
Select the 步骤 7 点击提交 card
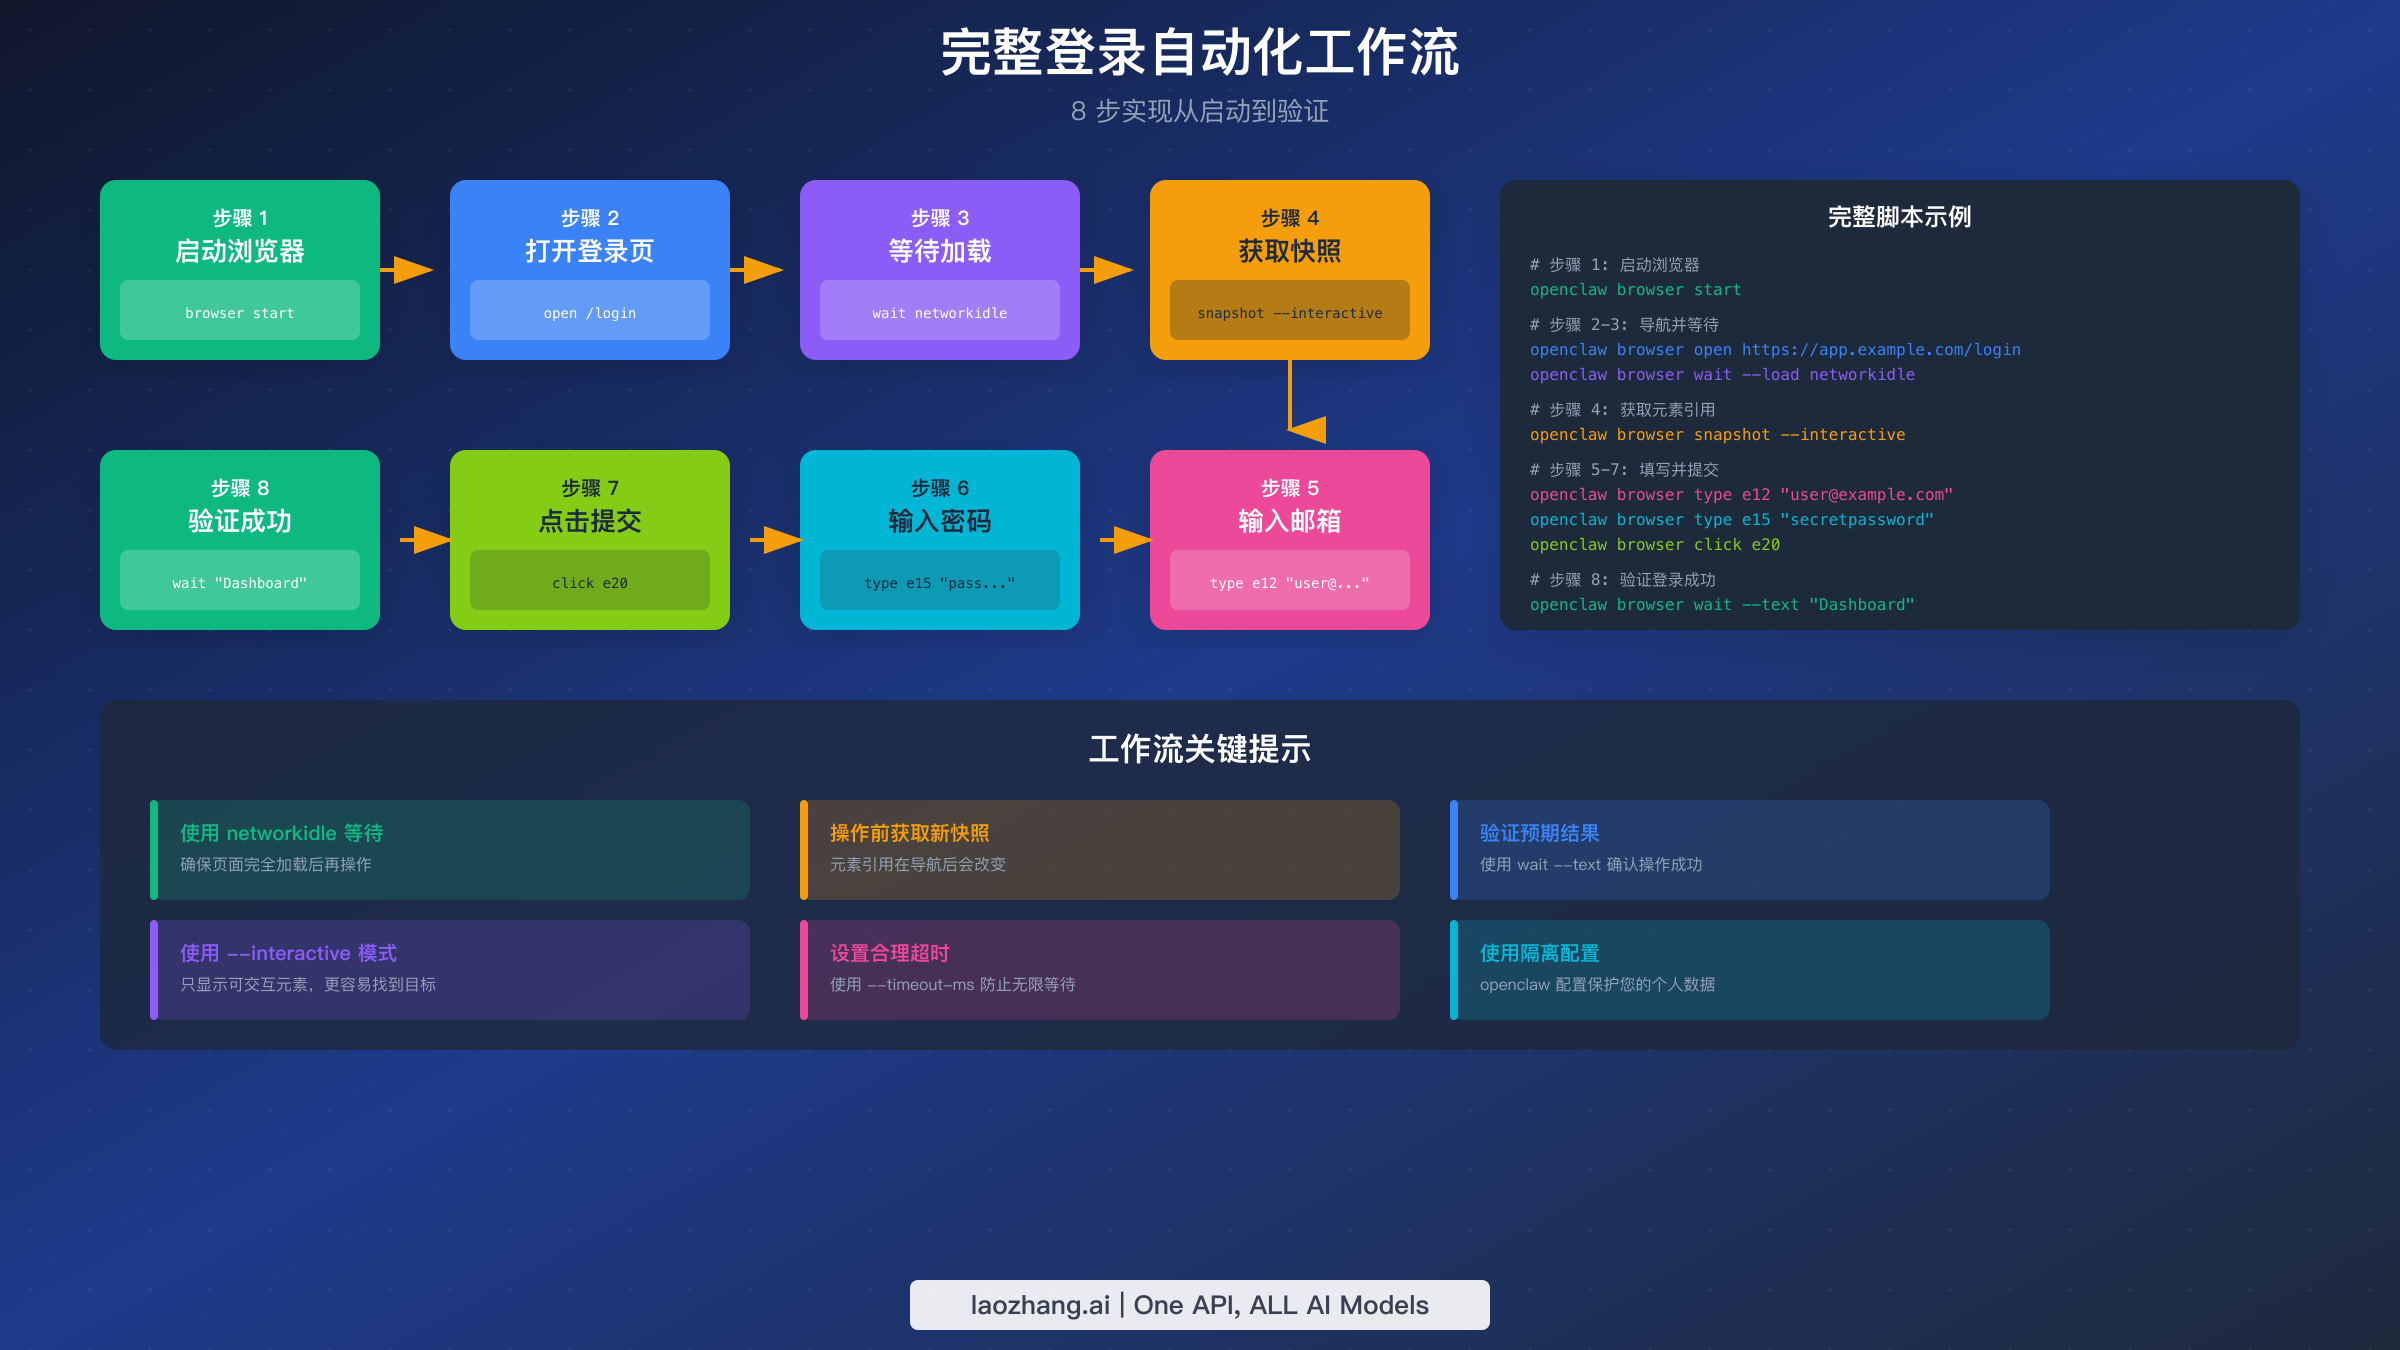coord(590,510)
